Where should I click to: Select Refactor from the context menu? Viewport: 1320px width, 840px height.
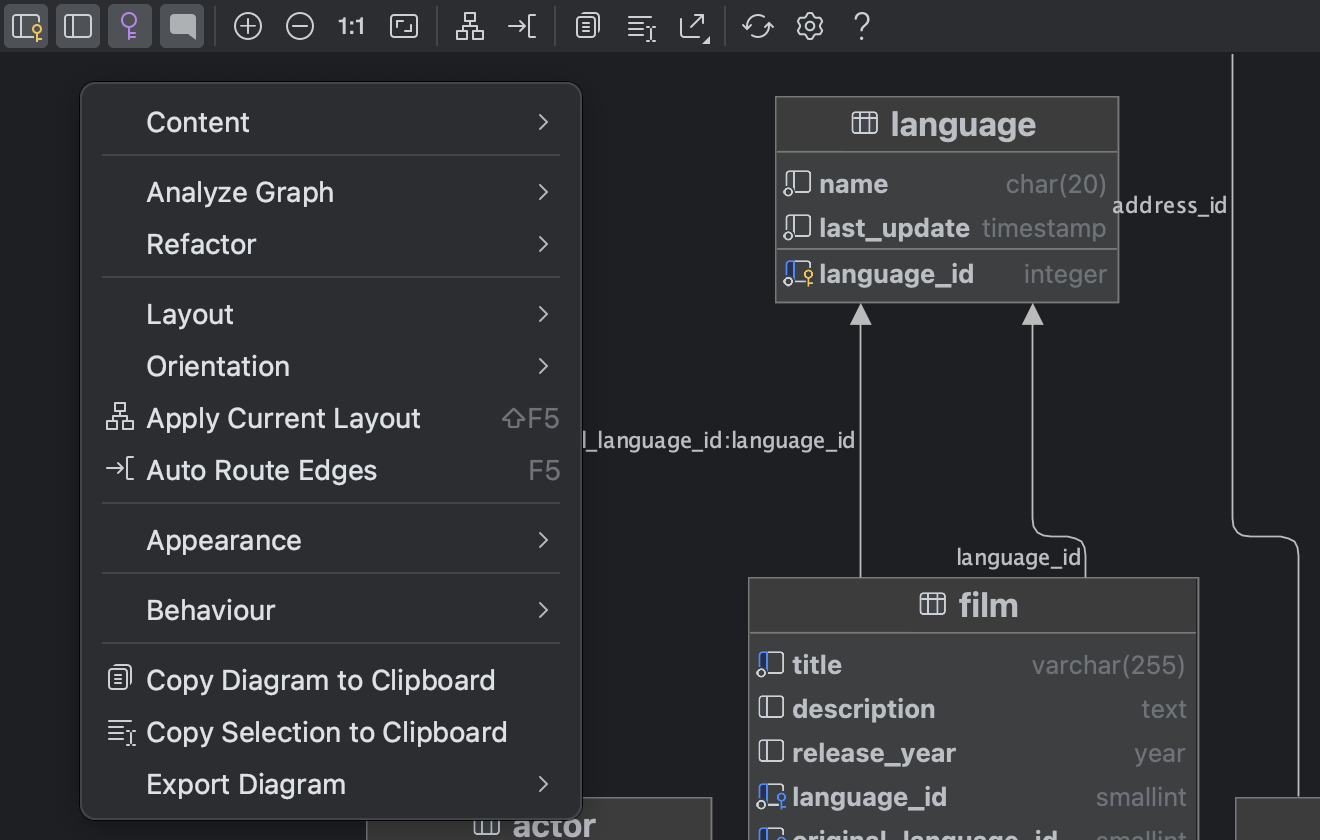[x=330, y=244]
